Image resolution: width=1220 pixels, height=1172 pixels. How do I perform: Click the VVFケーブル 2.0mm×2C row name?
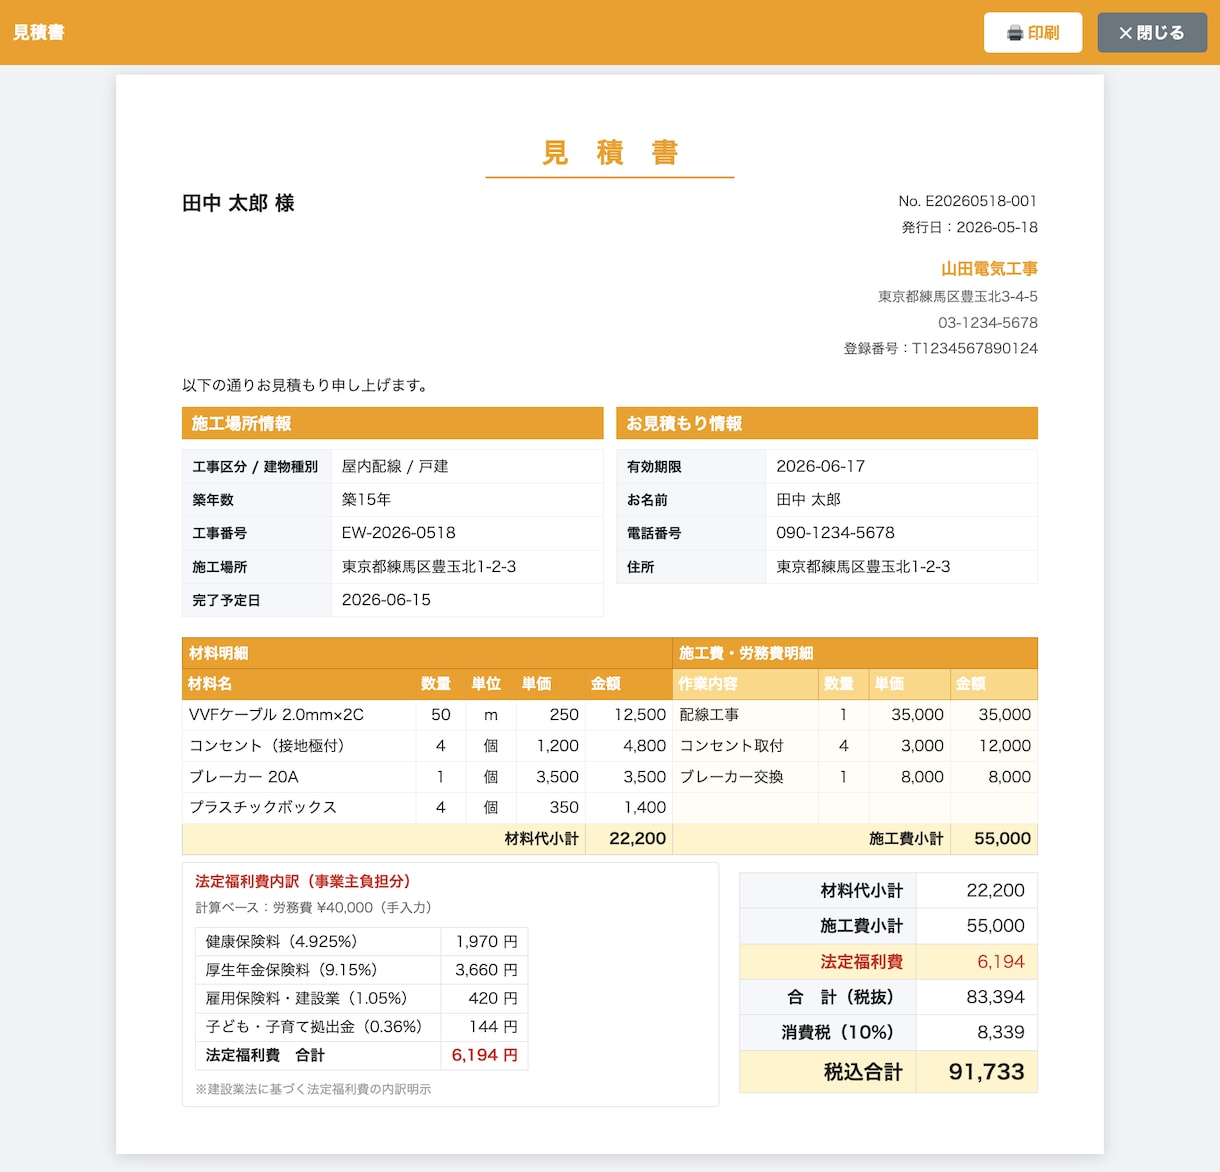point(276,714)
